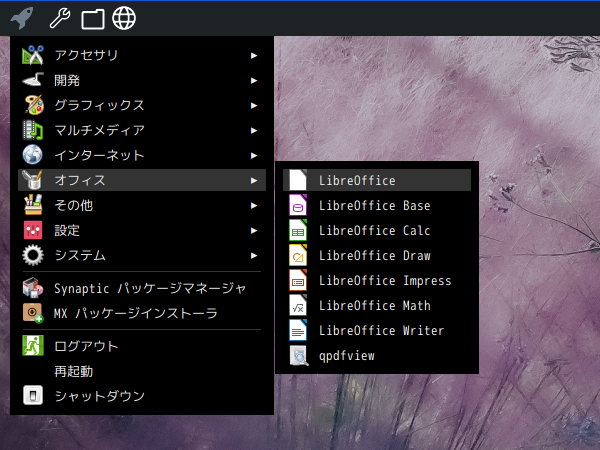The image size is (600, 450).
Task: Click the その他 toolbox icon
Action: coord(33,205)
